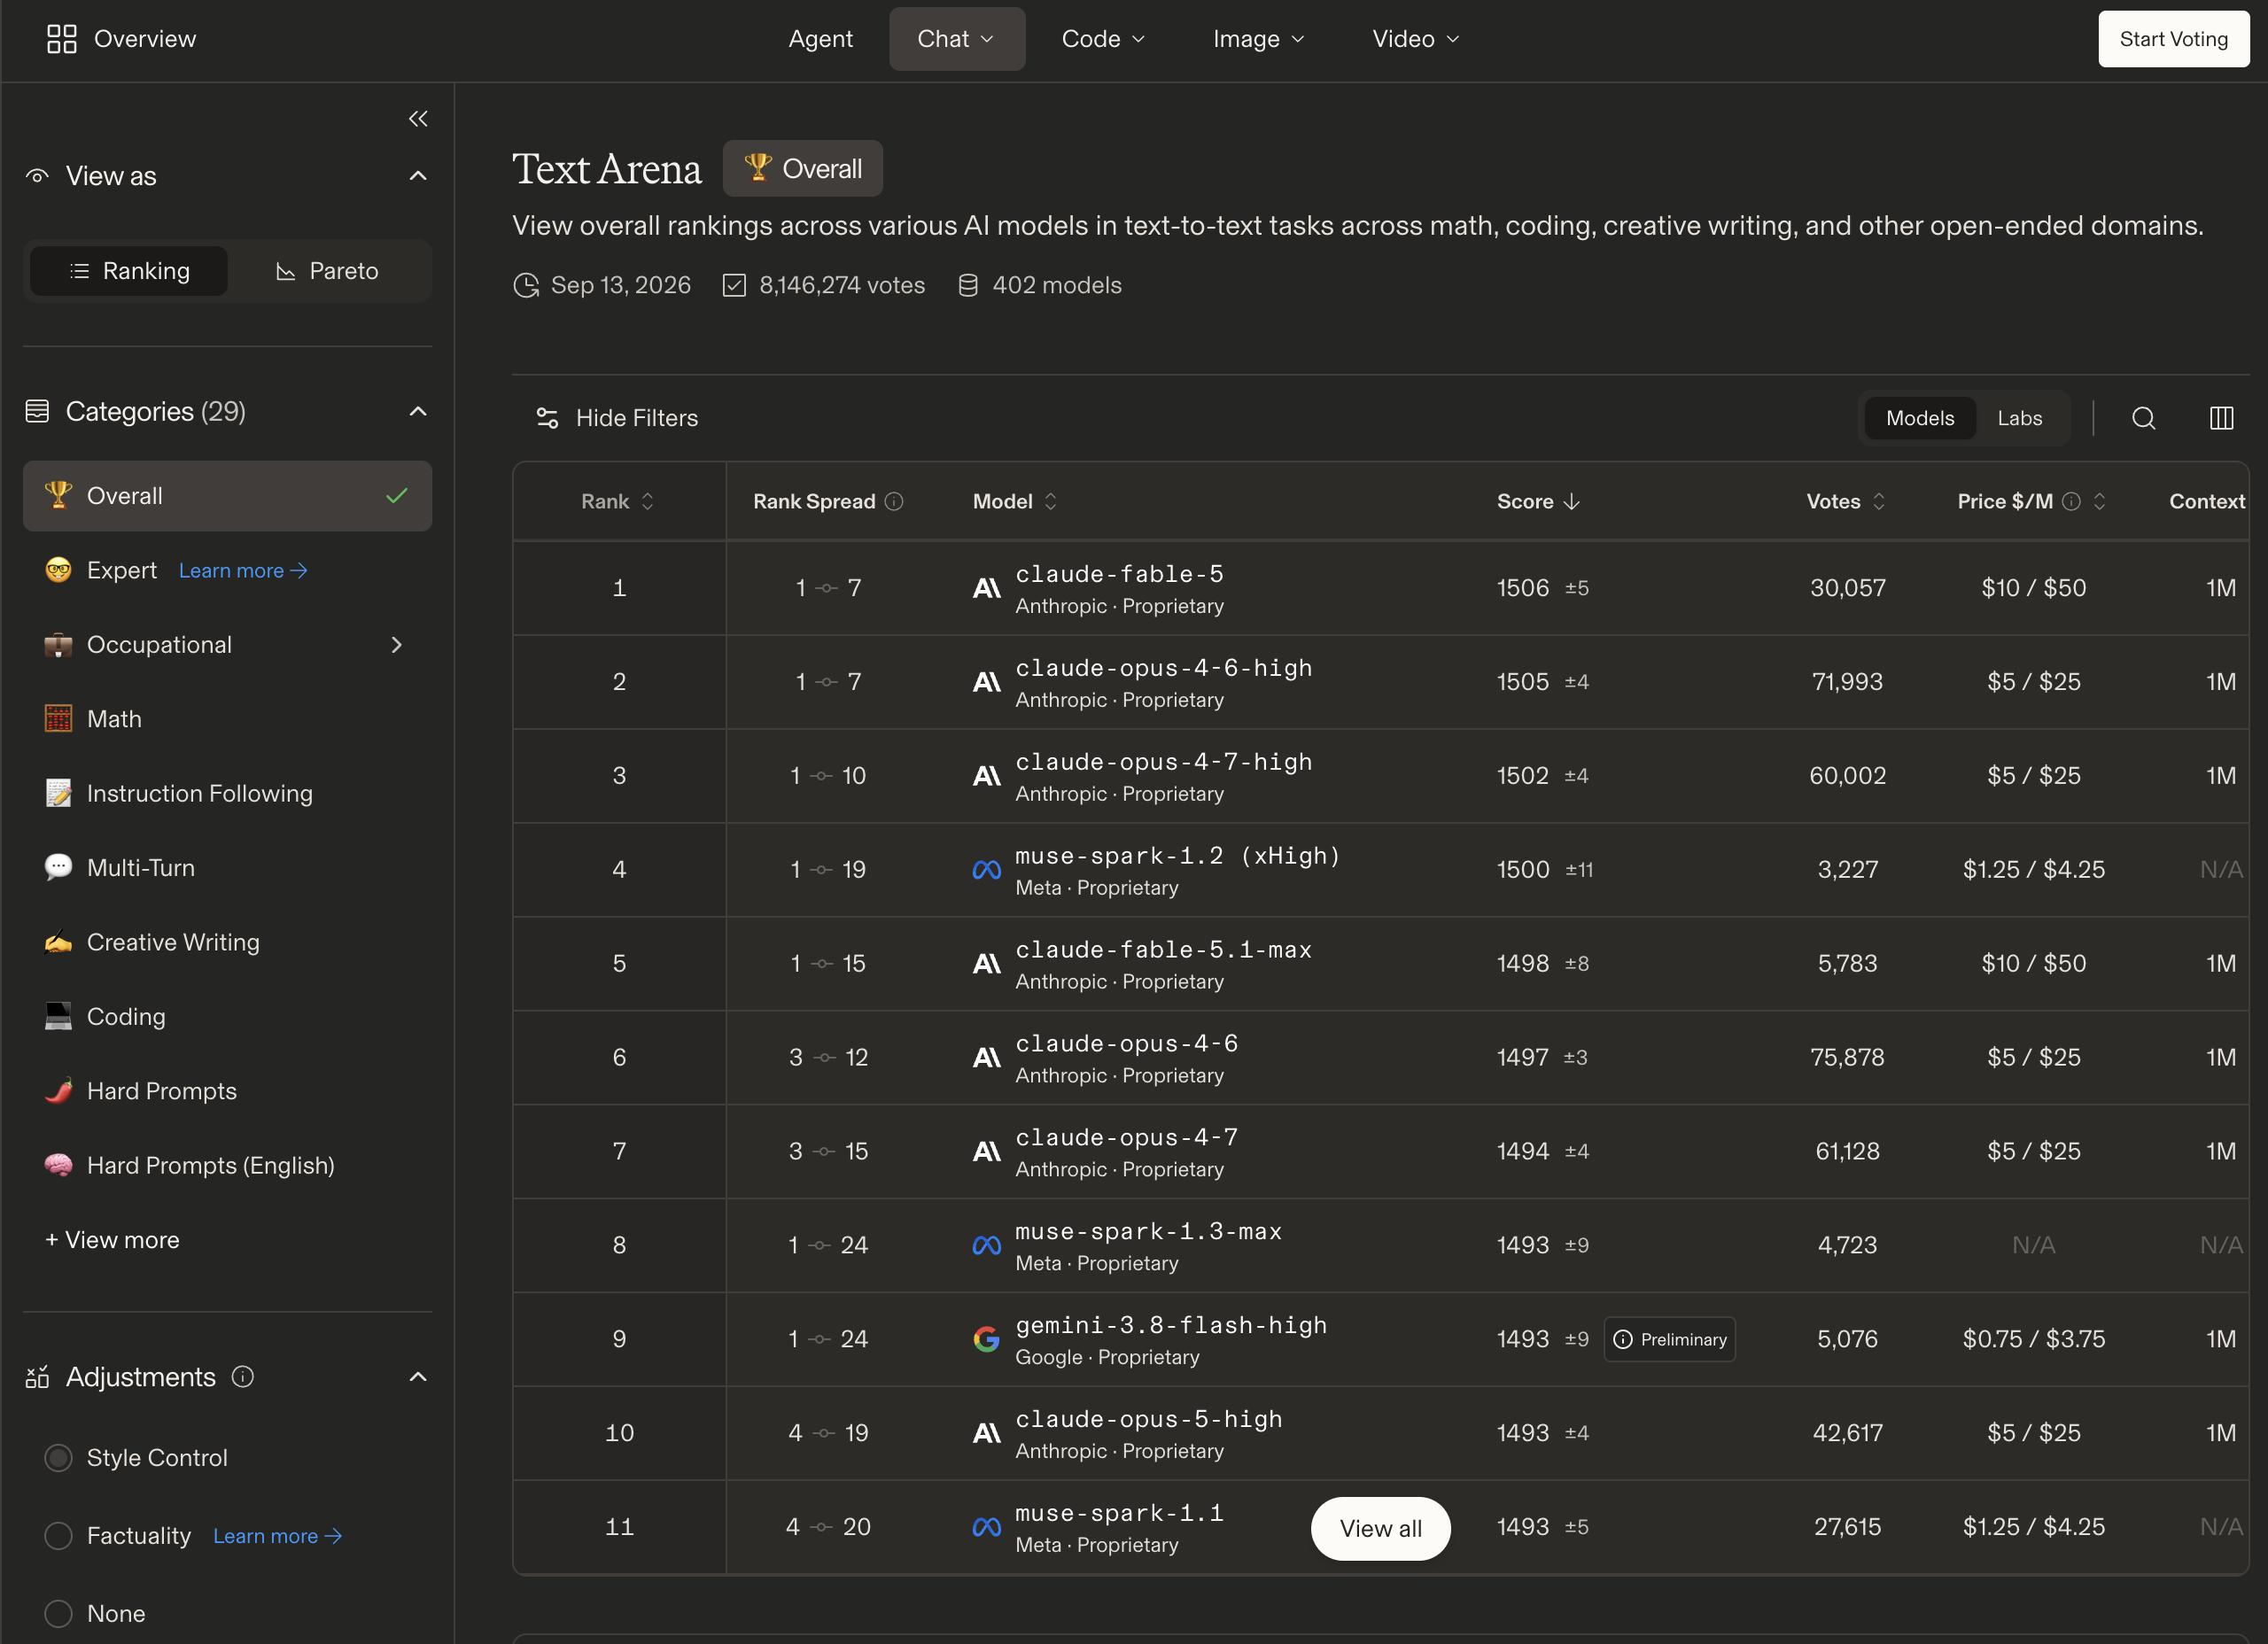Image resolution: width=2268 pixels, height=1644 pixels.
Task: Click the trophy icon beside Overall category
Action: (58, 495)
